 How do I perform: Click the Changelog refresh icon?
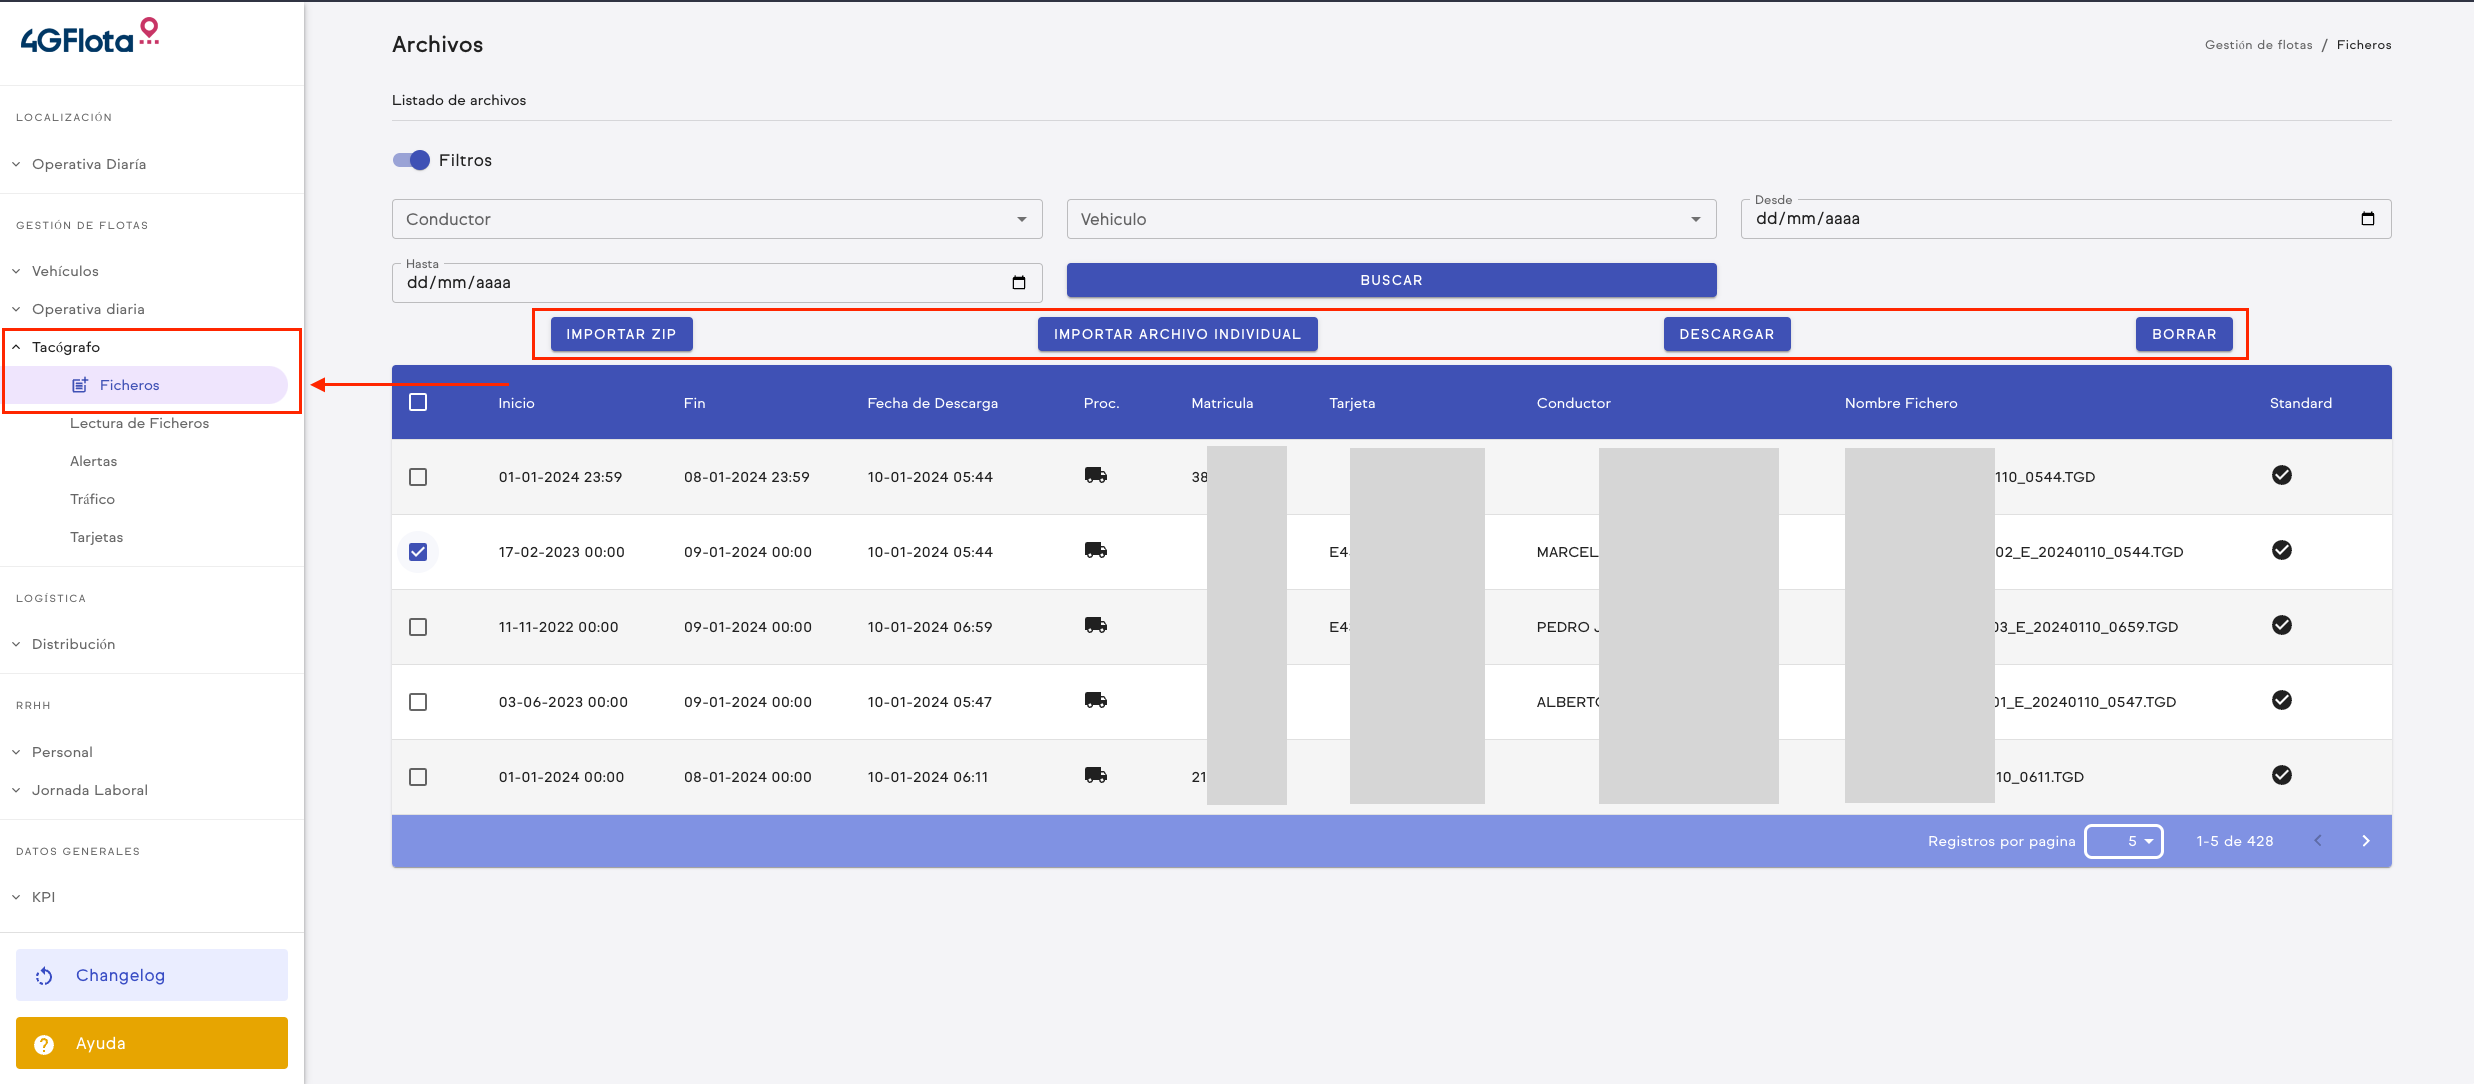pyautogui.click(x=44, y=976)
